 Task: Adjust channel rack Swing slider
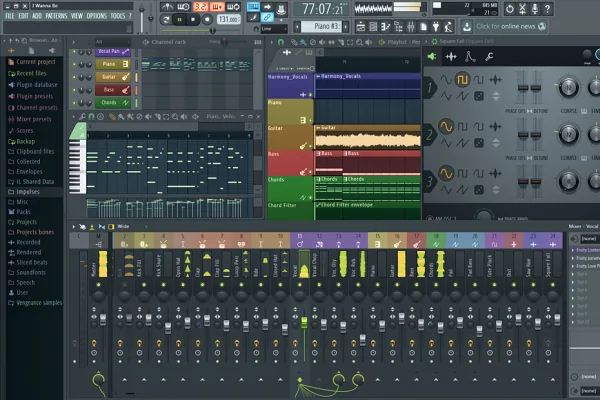(225, 42)
